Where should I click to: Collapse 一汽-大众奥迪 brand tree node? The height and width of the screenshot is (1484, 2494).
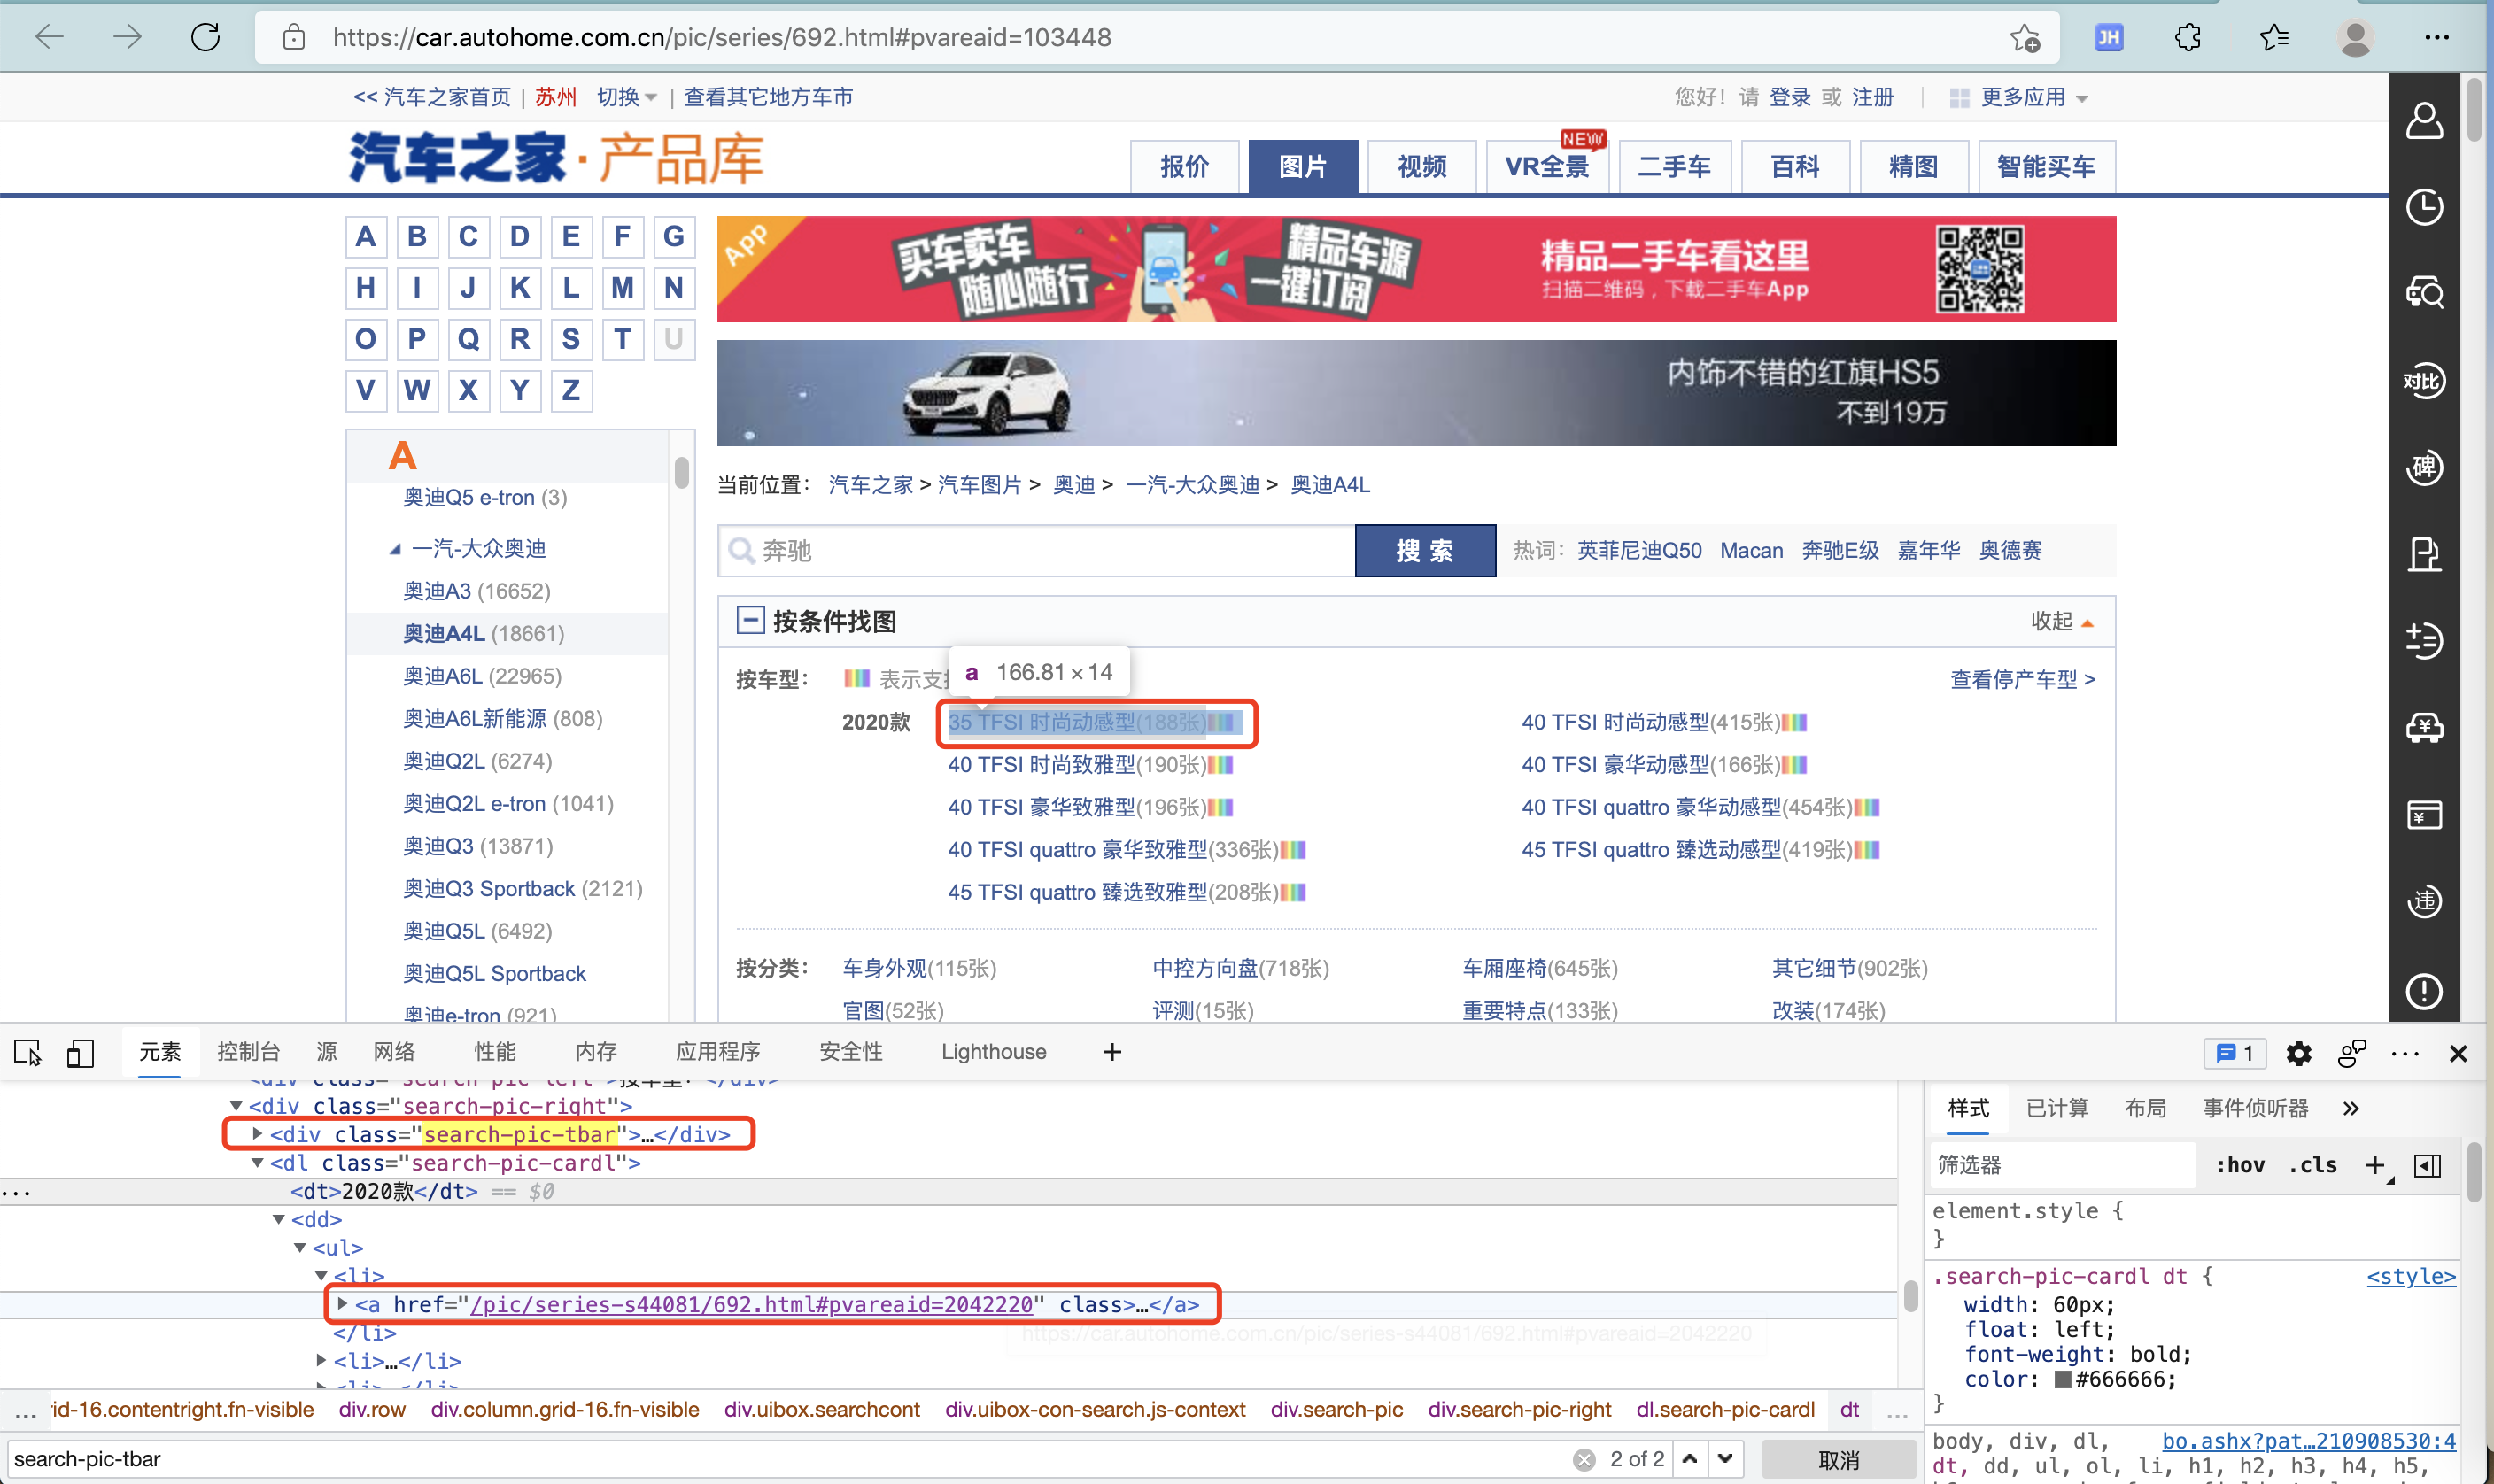395,549
